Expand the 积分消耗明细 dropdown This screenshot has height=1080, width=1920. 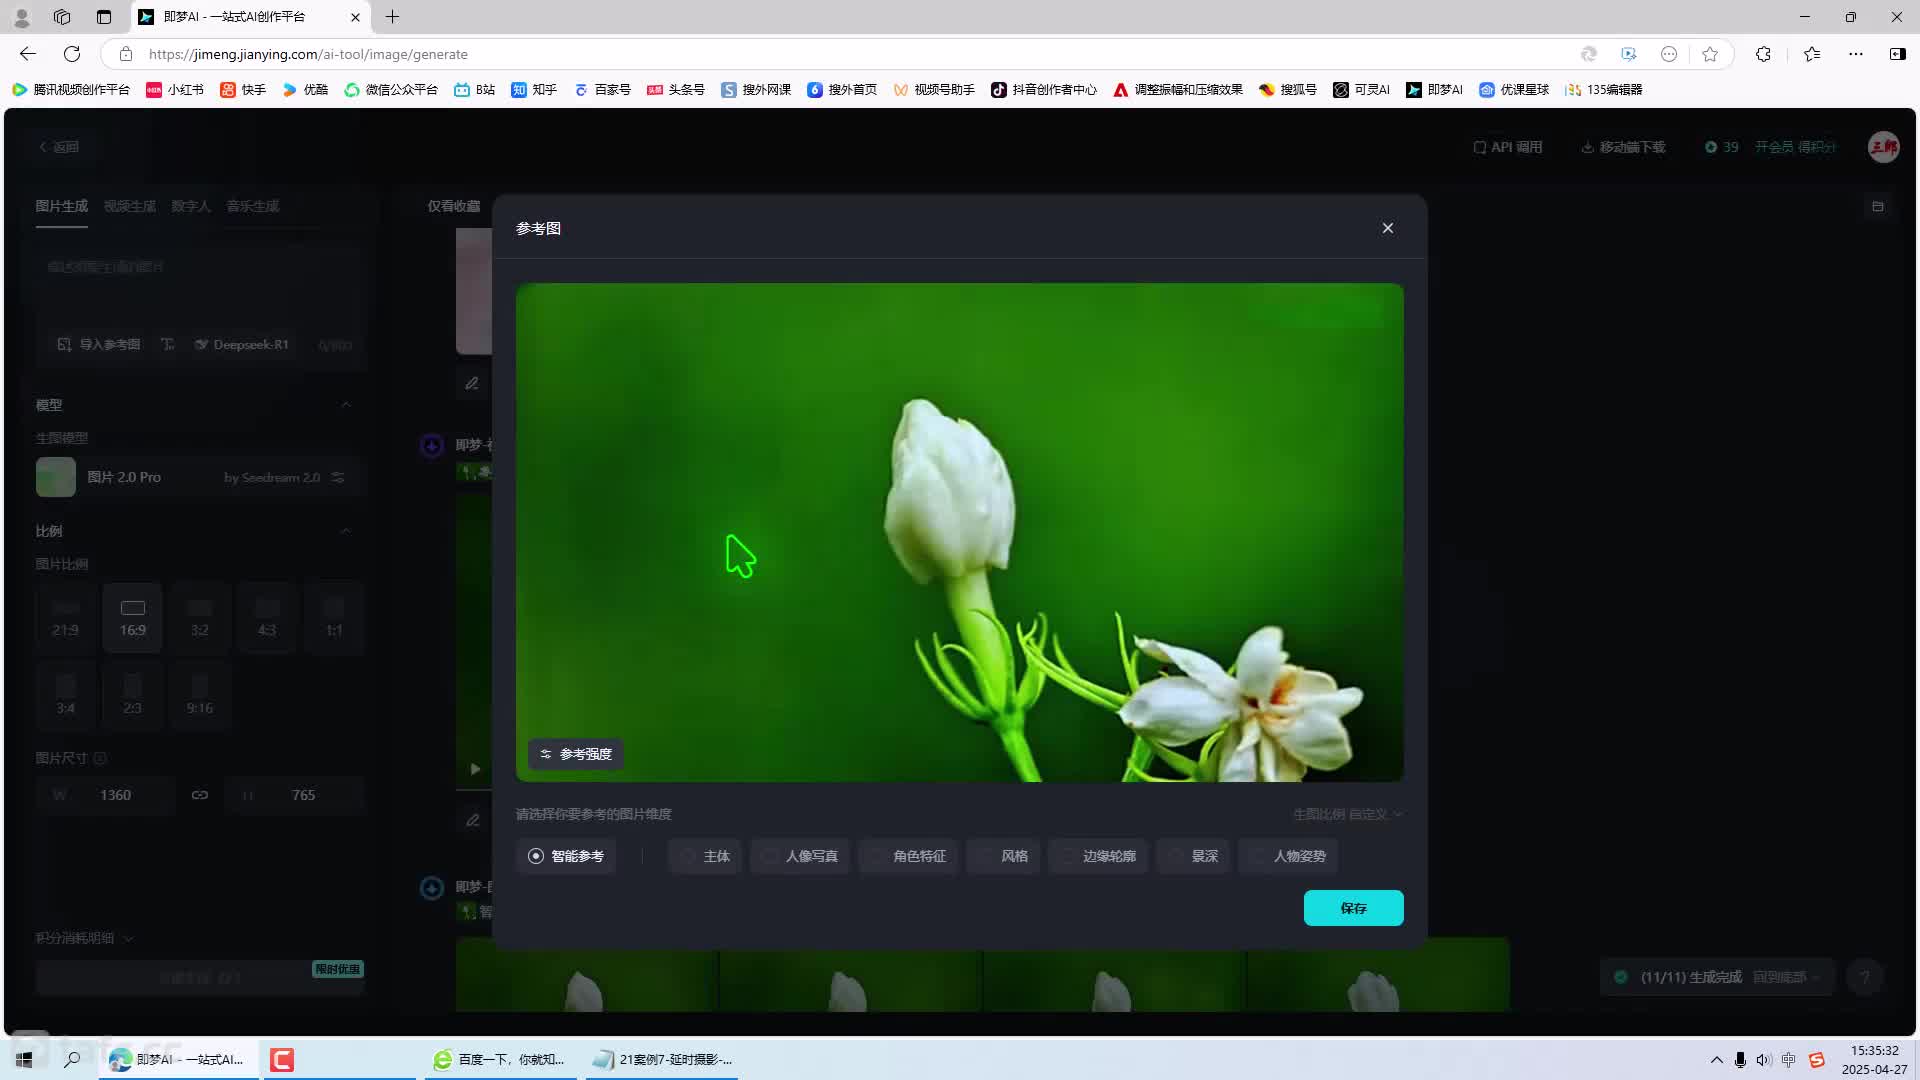[x=85, y=938]
